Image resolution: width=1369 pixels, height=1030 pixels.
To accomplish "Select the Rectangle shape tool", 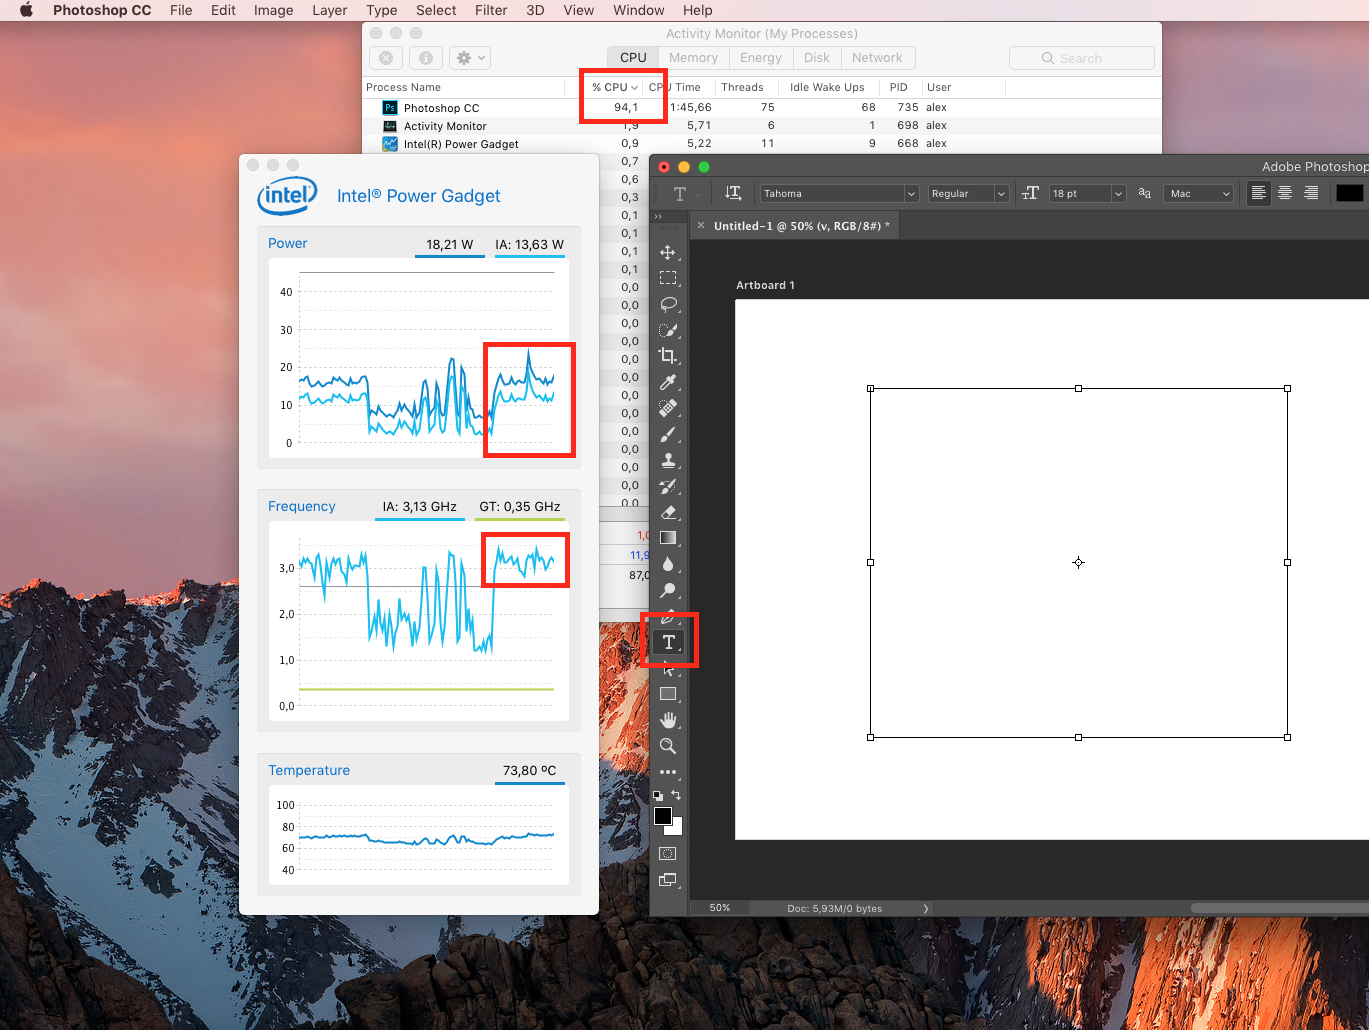I will pyautogui.click(x=668, y=694).
